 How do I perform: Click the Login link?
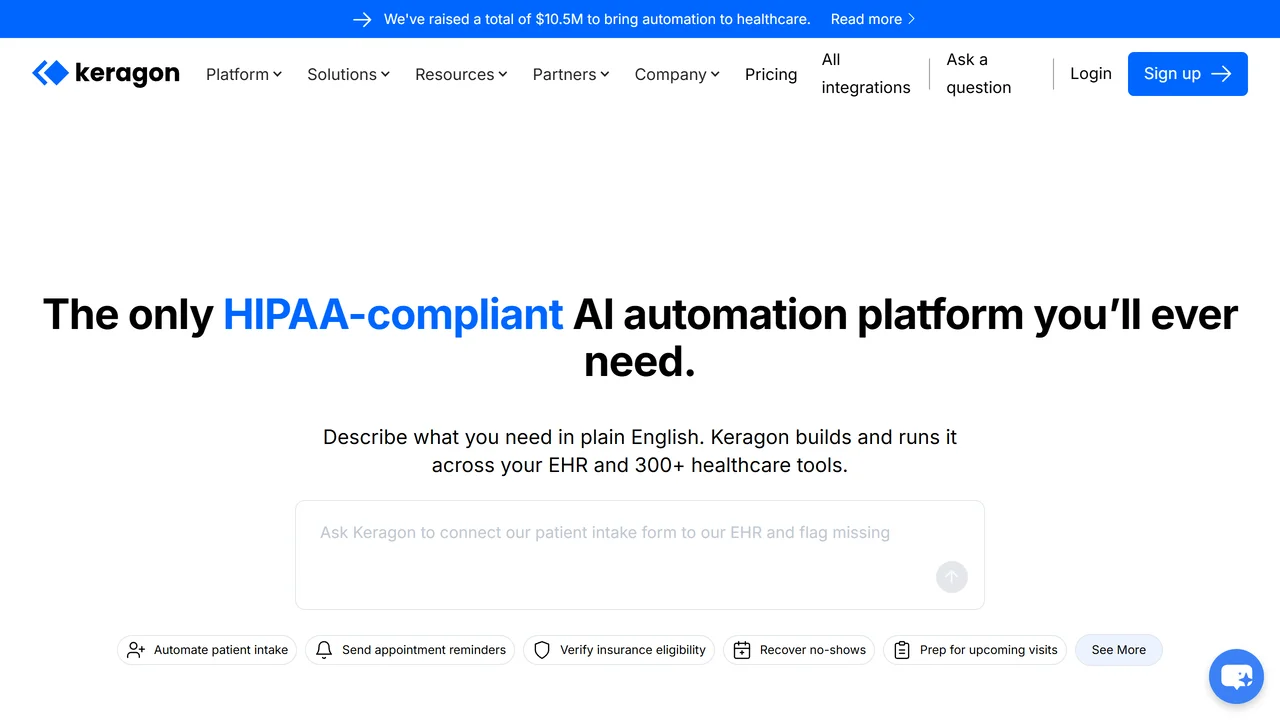(x=1091, y=74)
